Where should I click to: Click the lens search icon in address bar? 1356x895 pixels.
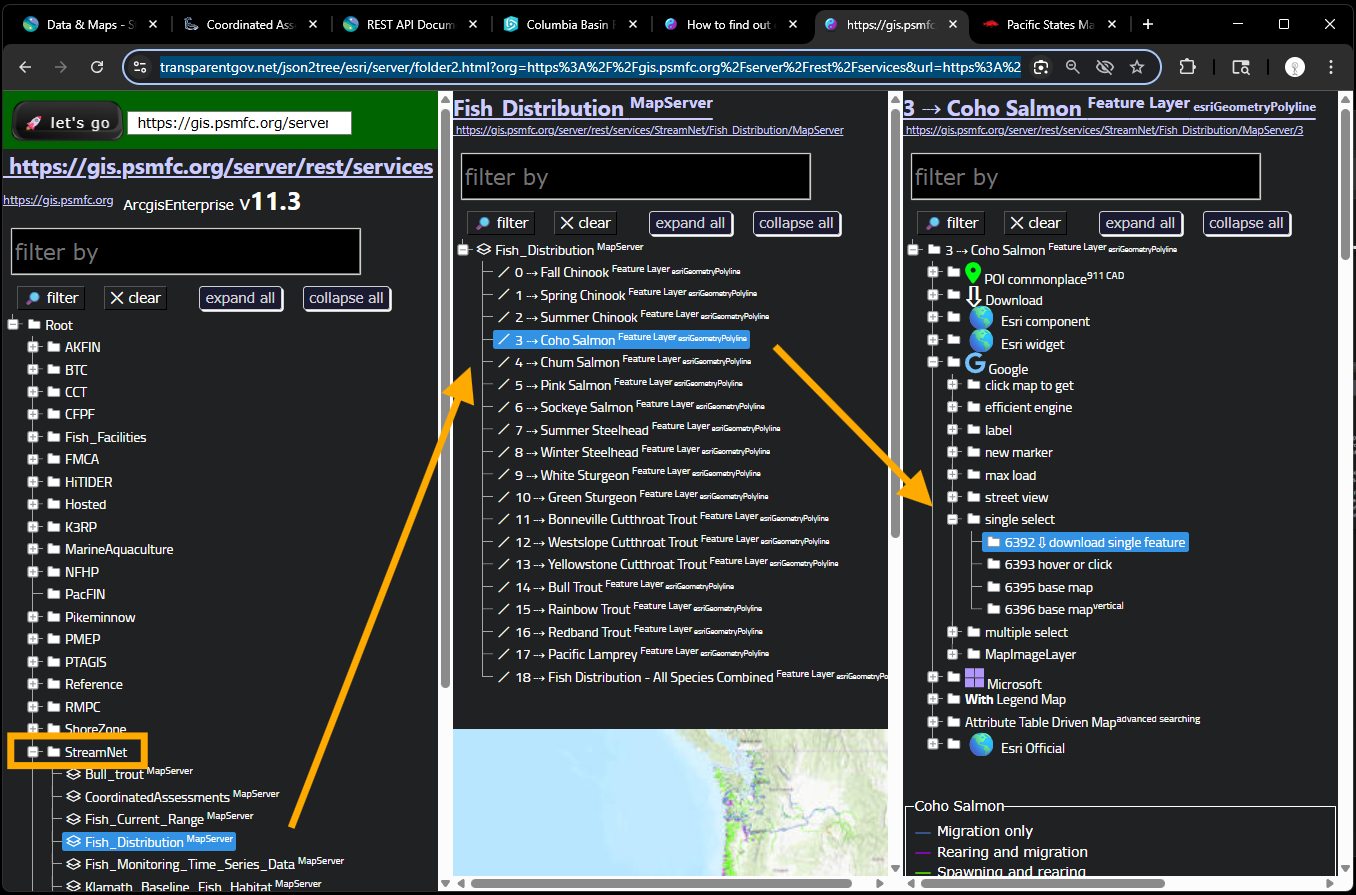click(x=1041, y=67)
